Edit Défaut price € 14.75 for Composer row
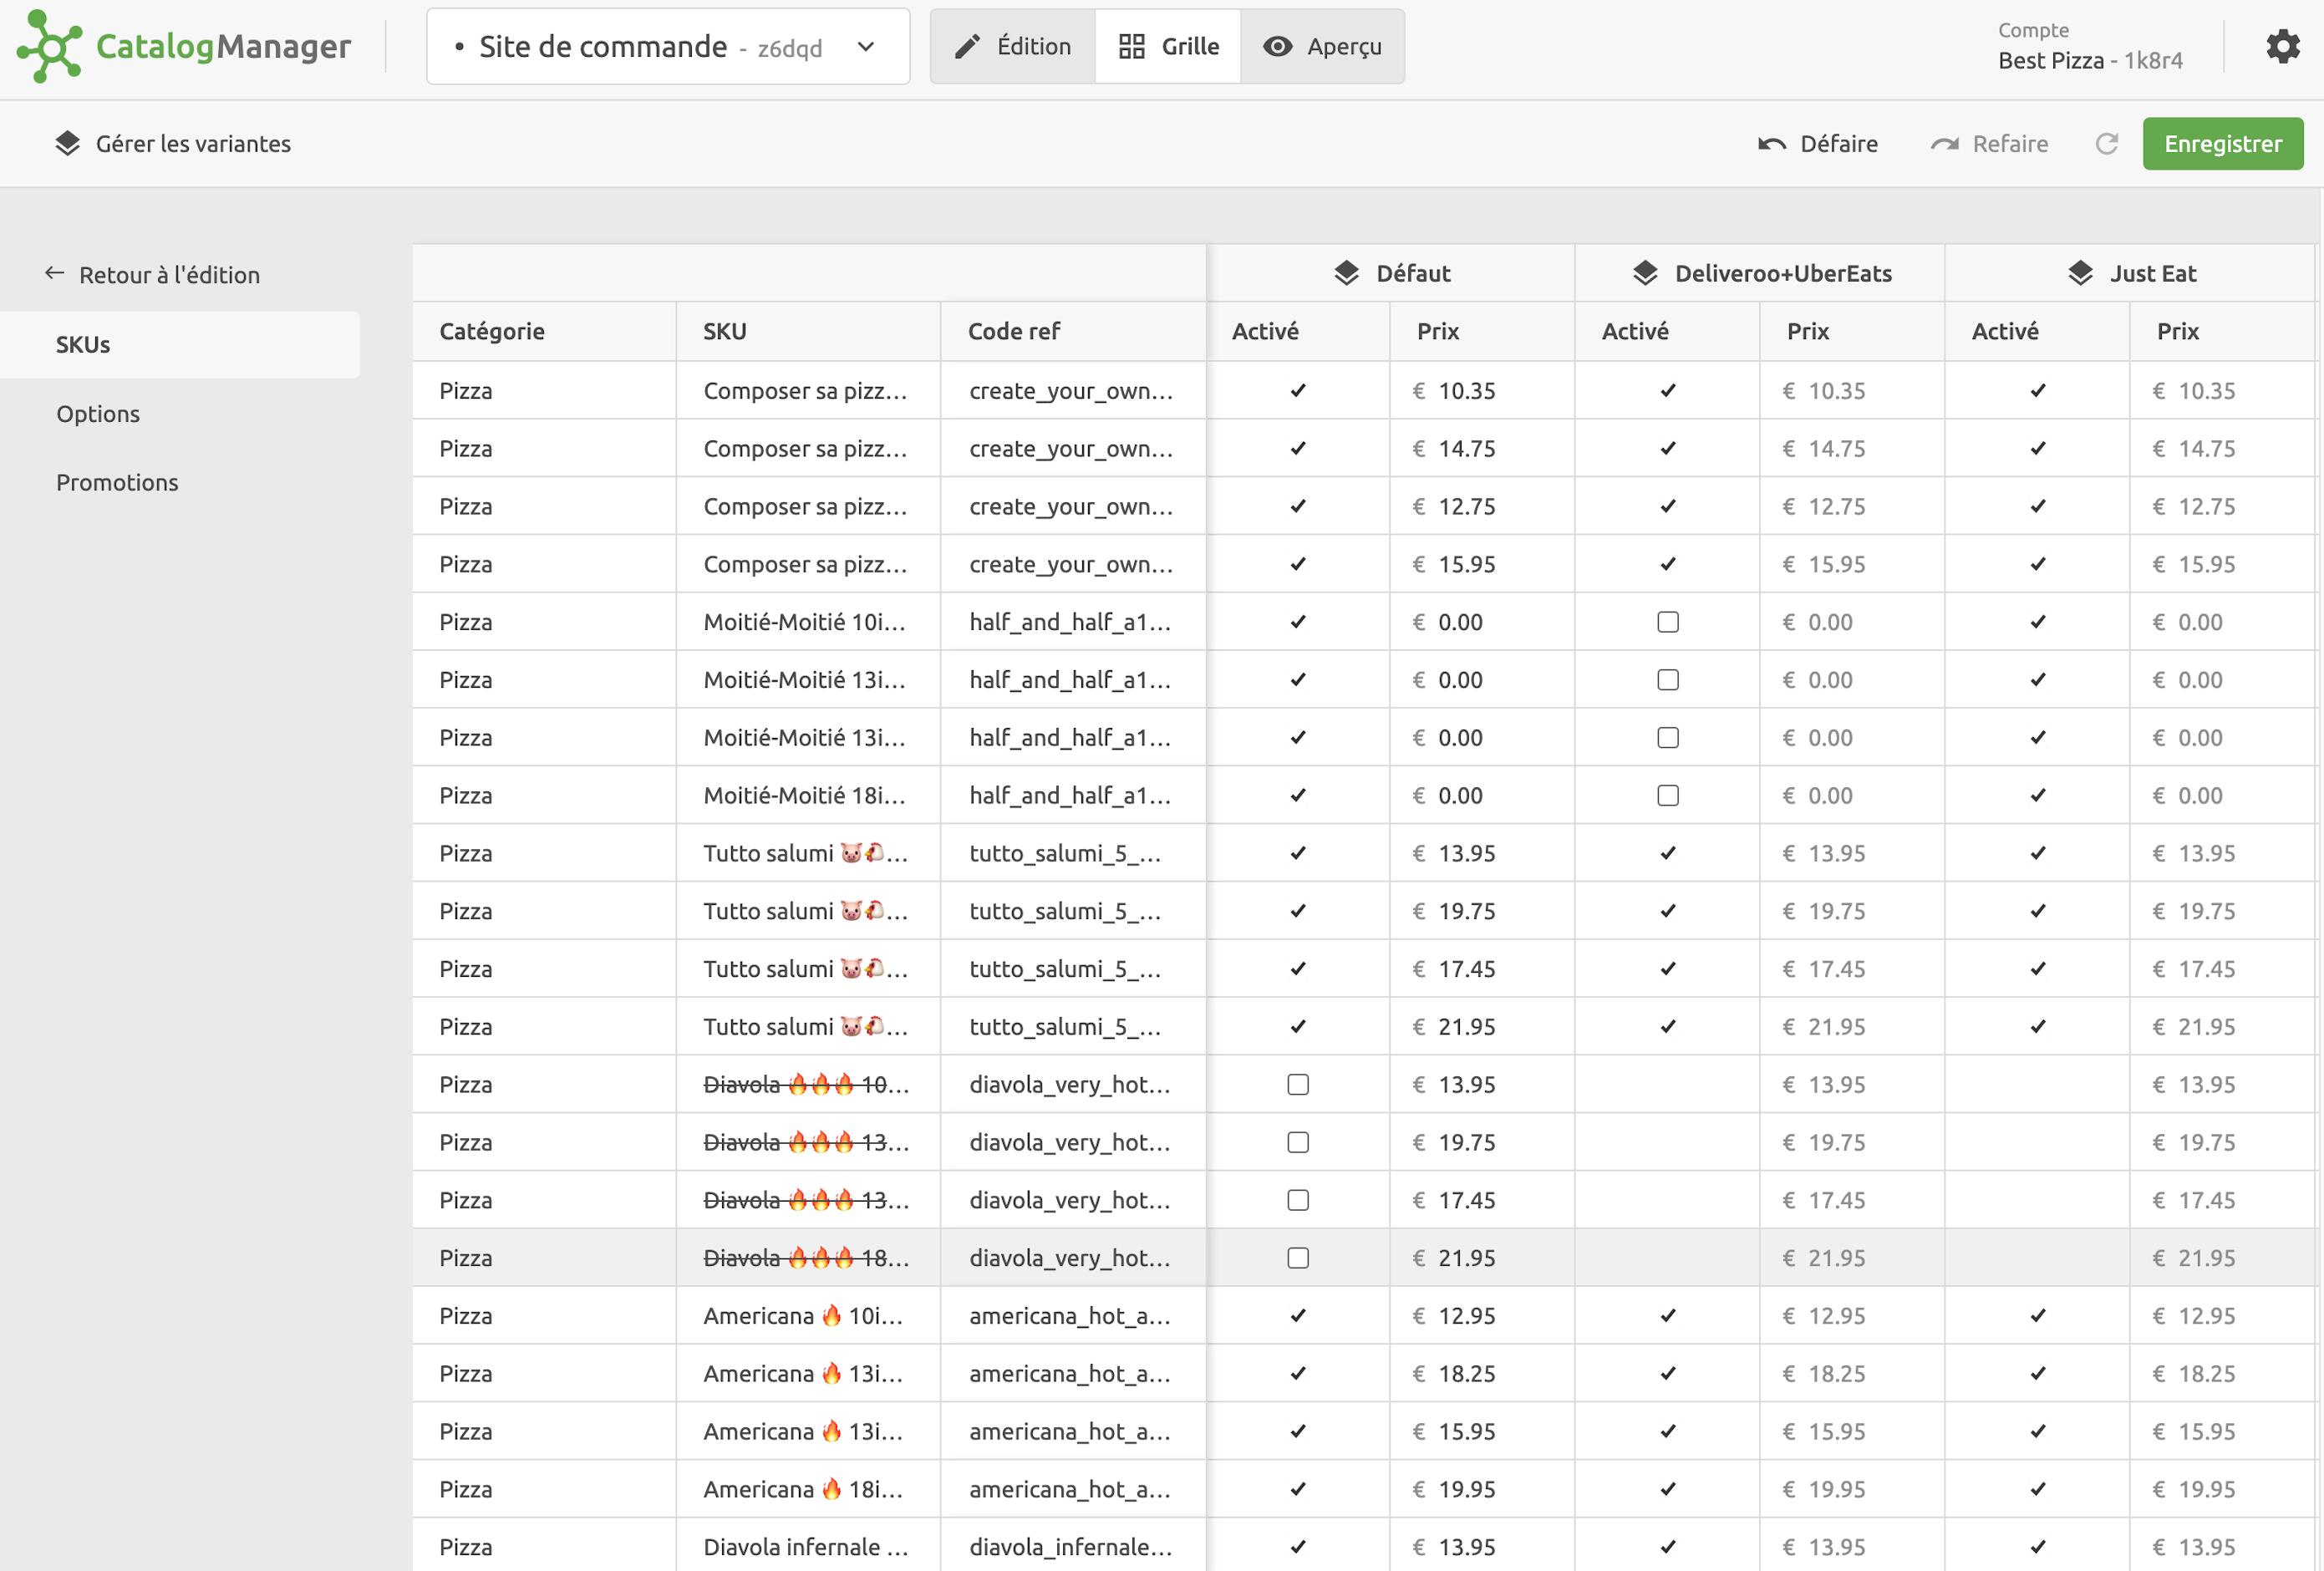The width and height of the screenshot is (2324, 1571). (x=1482, y=449)
